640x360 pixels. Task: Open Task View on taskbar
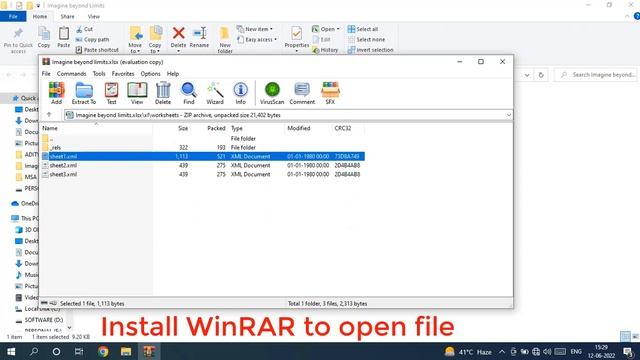click(x=79, y=351)
